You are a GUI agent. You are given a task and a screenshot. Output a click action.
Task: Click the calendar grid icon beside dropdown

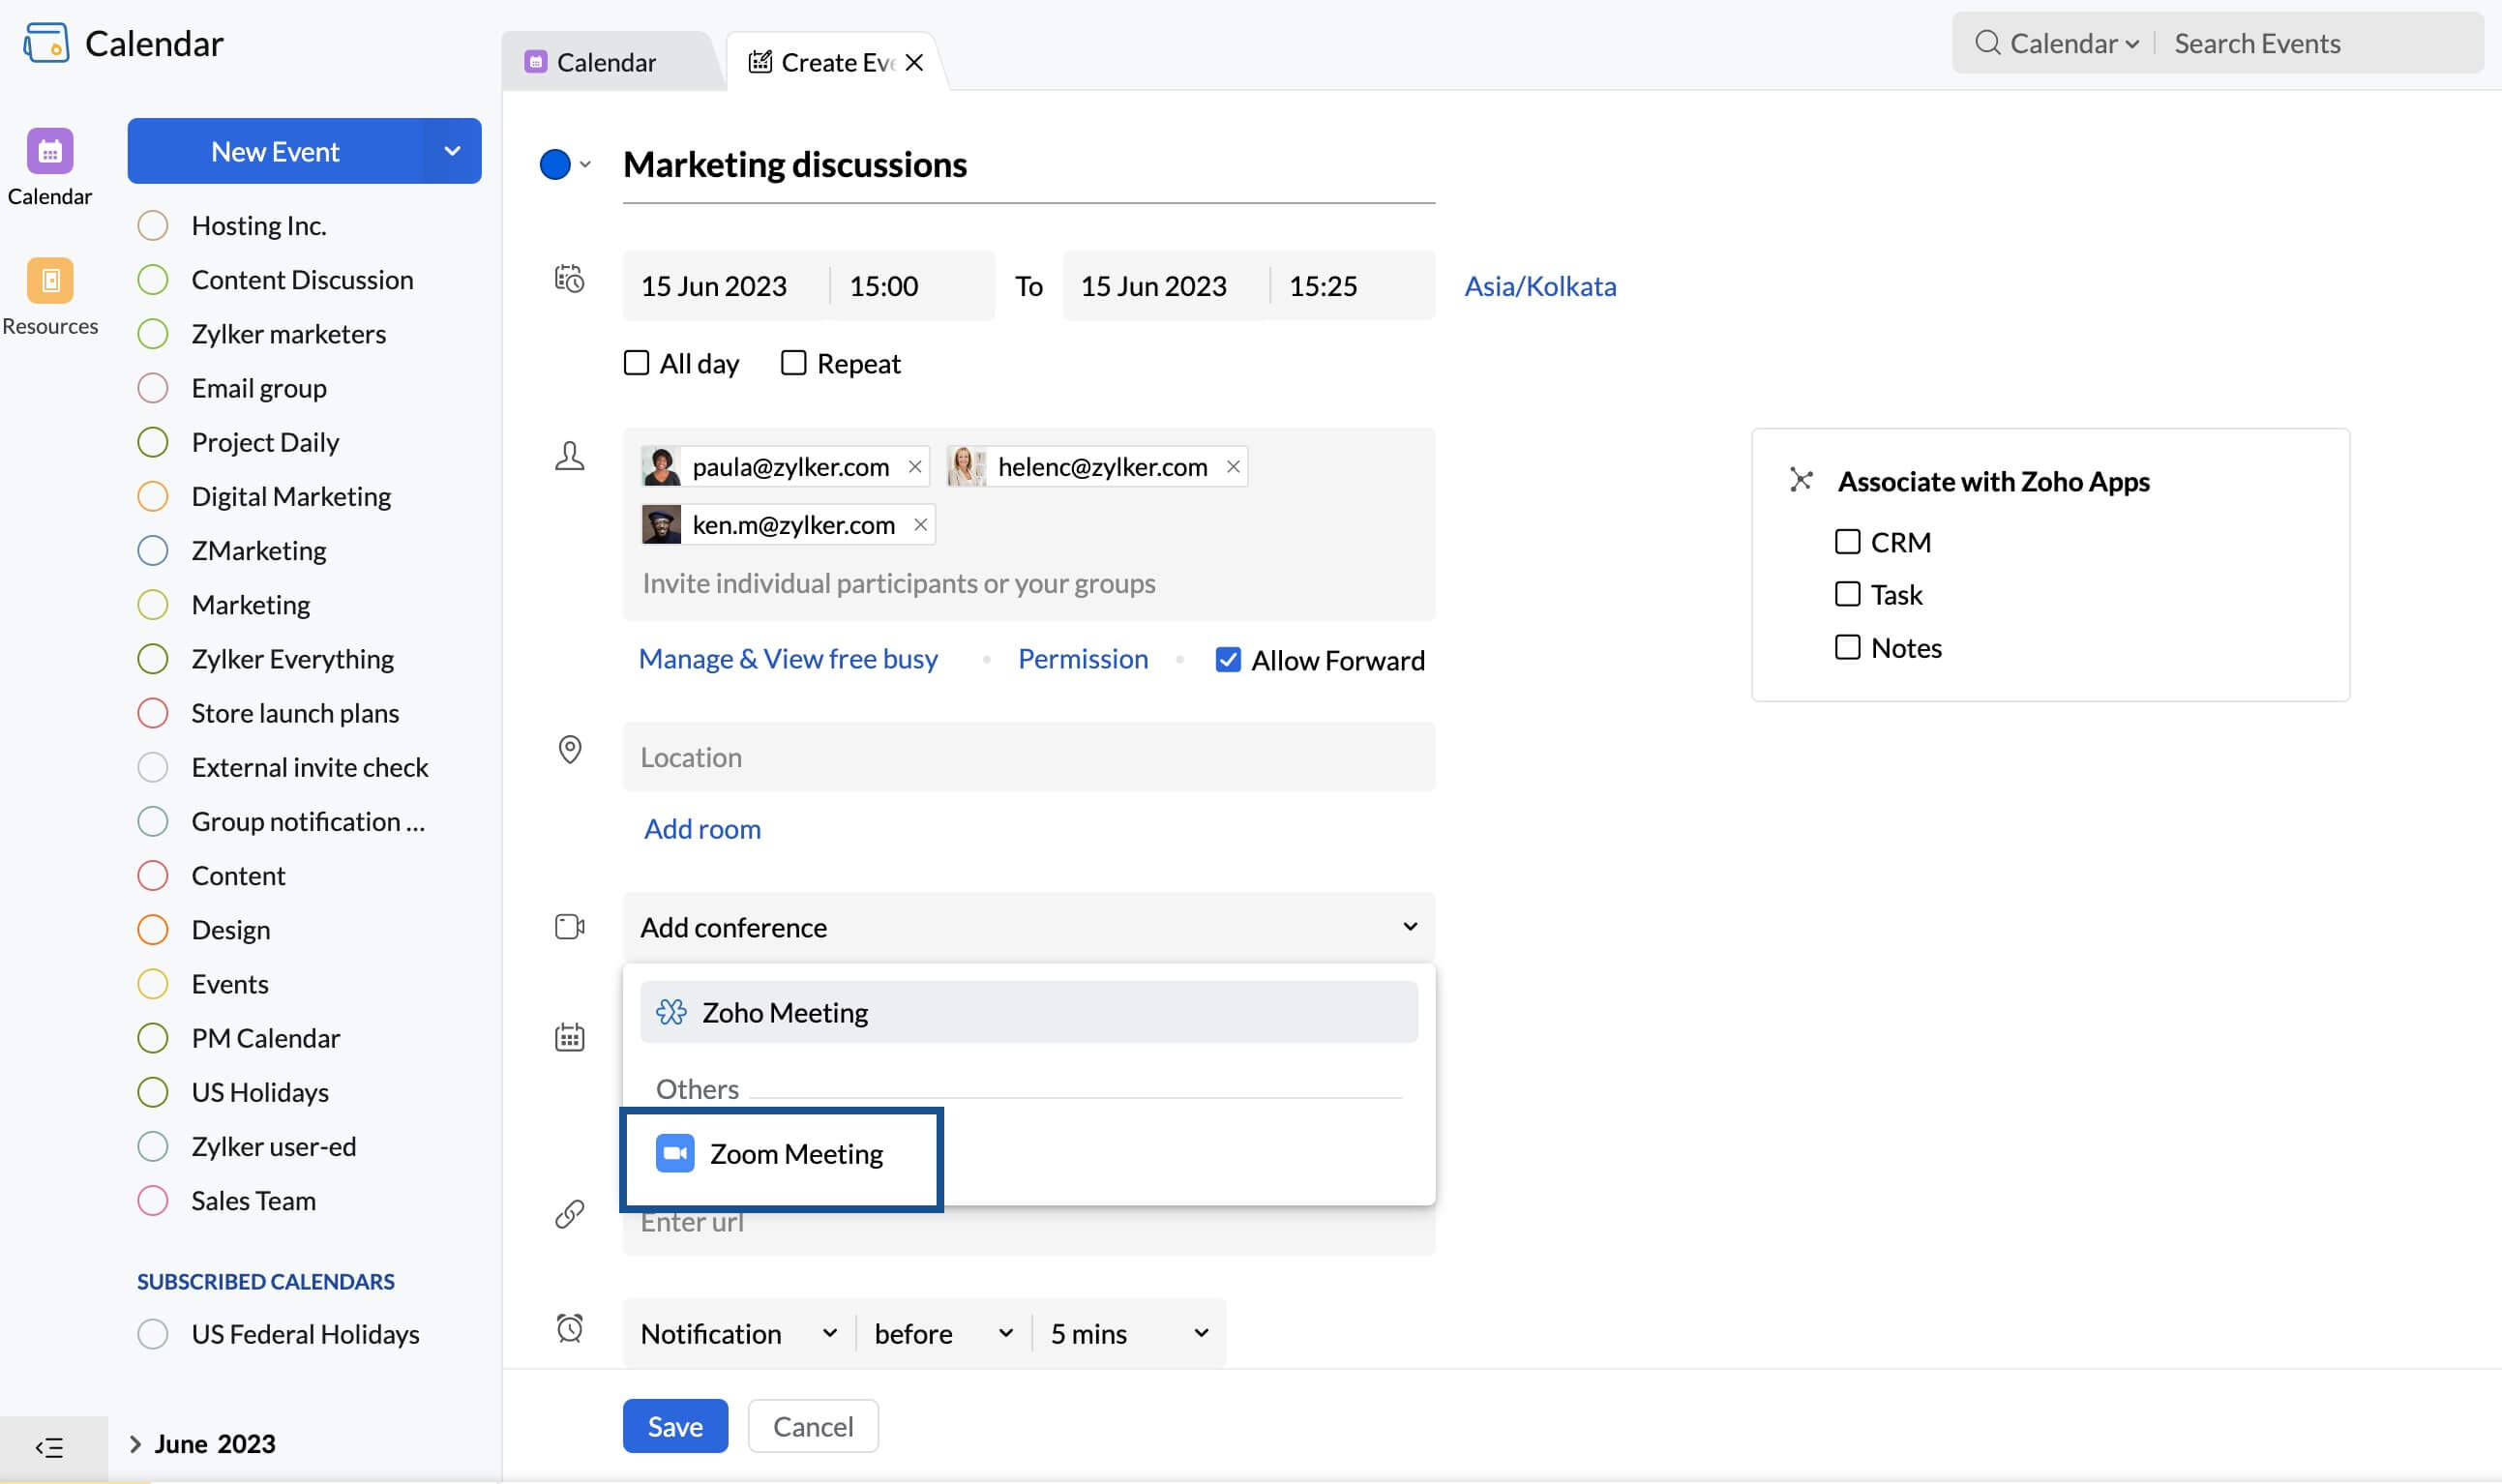click(569, 1037)
